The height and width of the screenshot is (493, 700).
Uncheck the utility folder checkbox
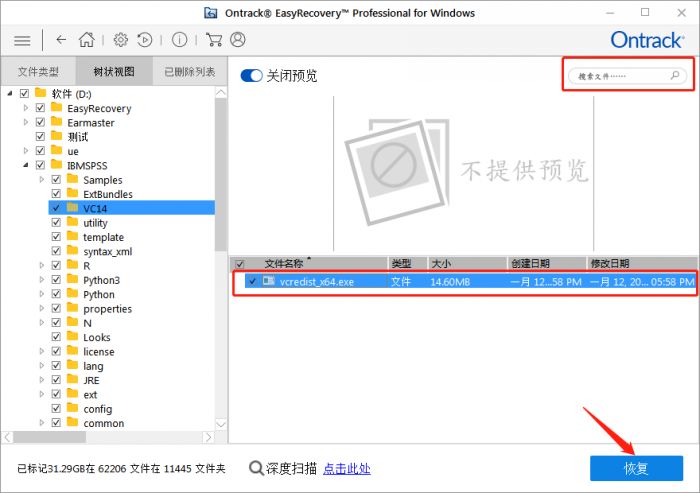click(56, 222)
